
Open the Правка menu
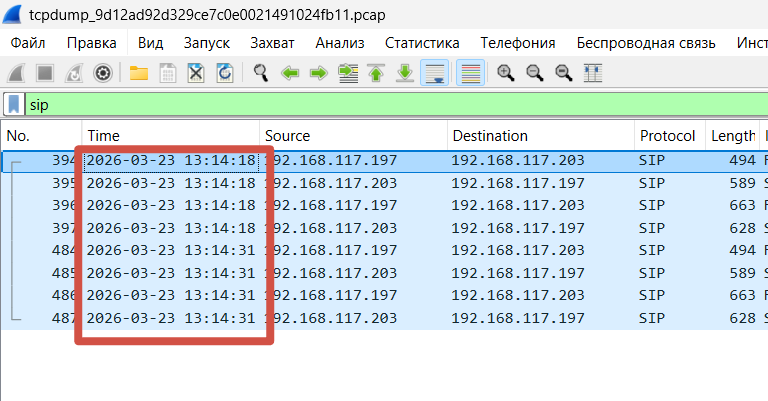point(92,43)
